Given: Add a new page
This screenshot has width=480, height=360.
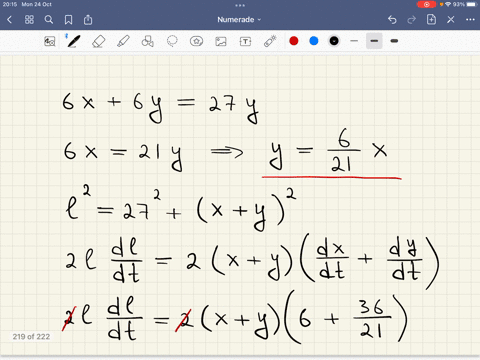Looking at the screenshot, I should (x=431, y=20).
